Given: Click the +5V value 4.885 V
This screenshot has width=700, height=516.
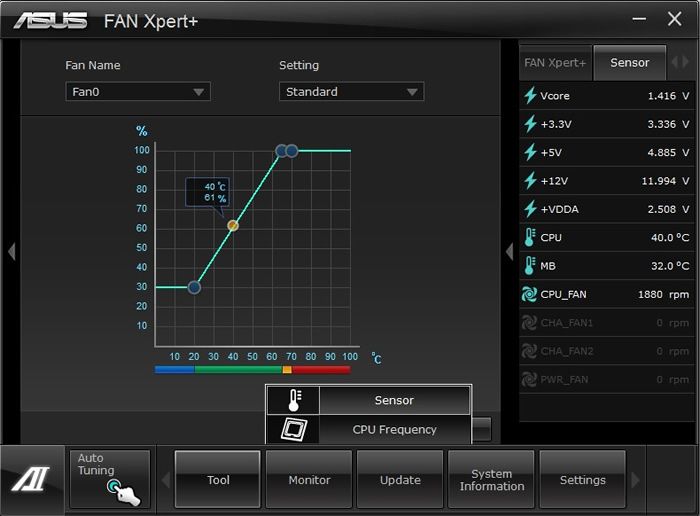Looking at the screenshot, I should 668,152.
